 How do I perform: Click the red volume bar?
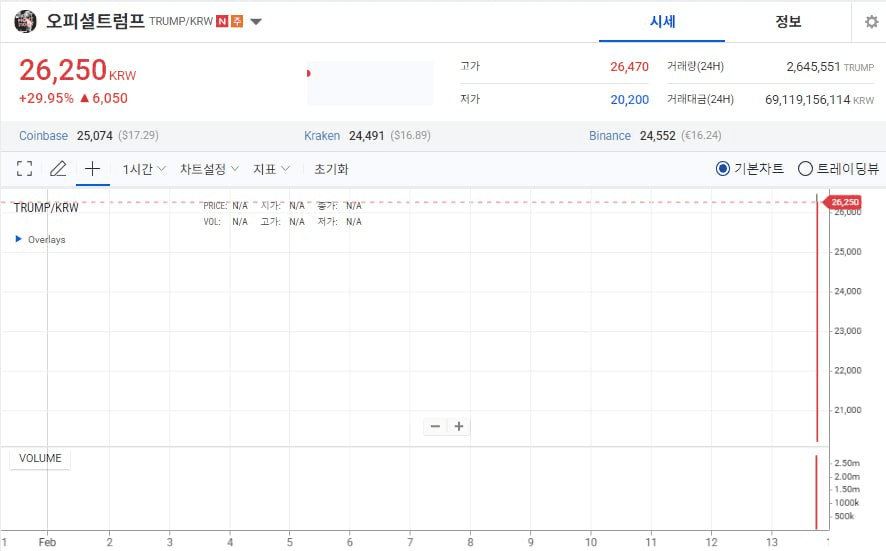(816, 492)
